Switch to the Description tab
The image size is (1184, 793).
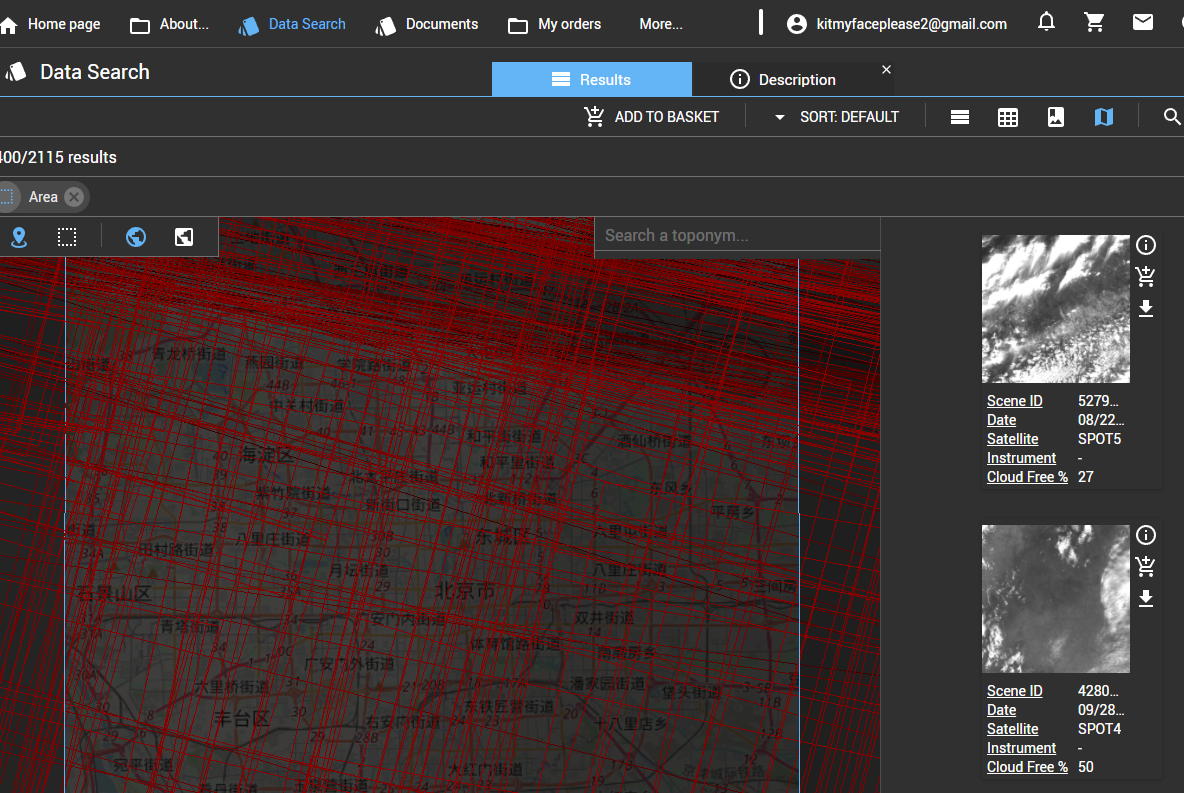click(783, 79)
